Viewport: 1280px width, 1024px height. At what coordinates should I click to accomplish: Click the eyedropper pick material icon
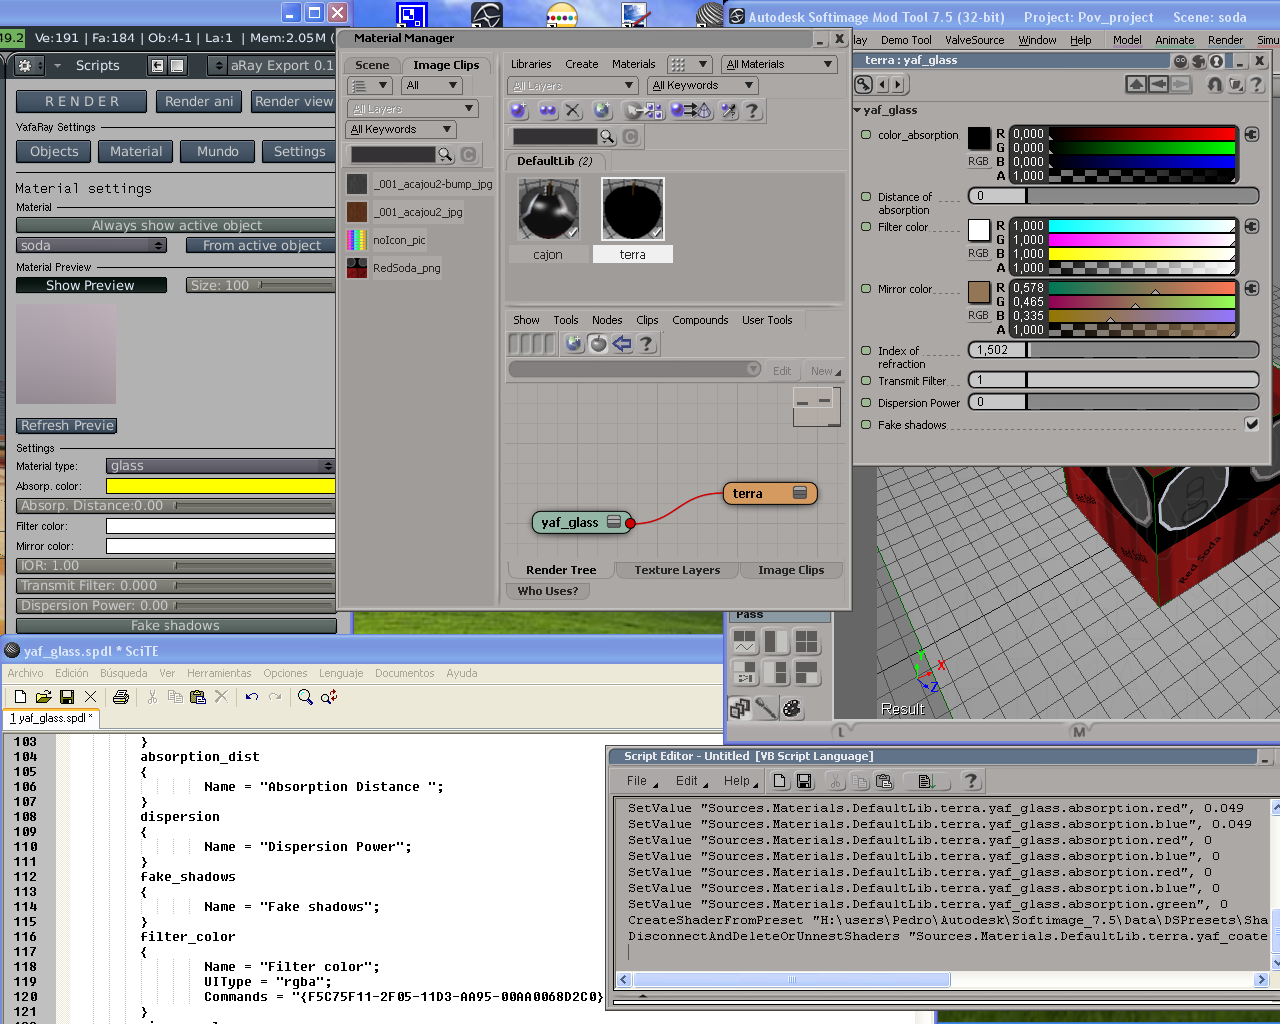coord(730,111)
